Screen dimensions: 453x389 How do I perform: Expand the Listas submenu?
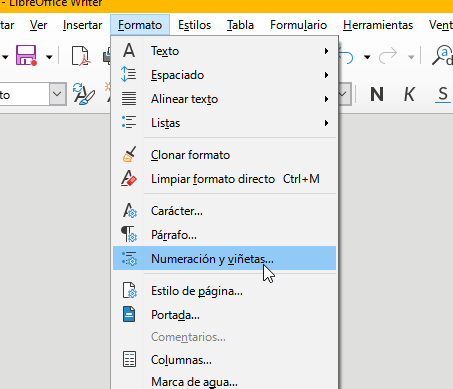pos(224,123)
